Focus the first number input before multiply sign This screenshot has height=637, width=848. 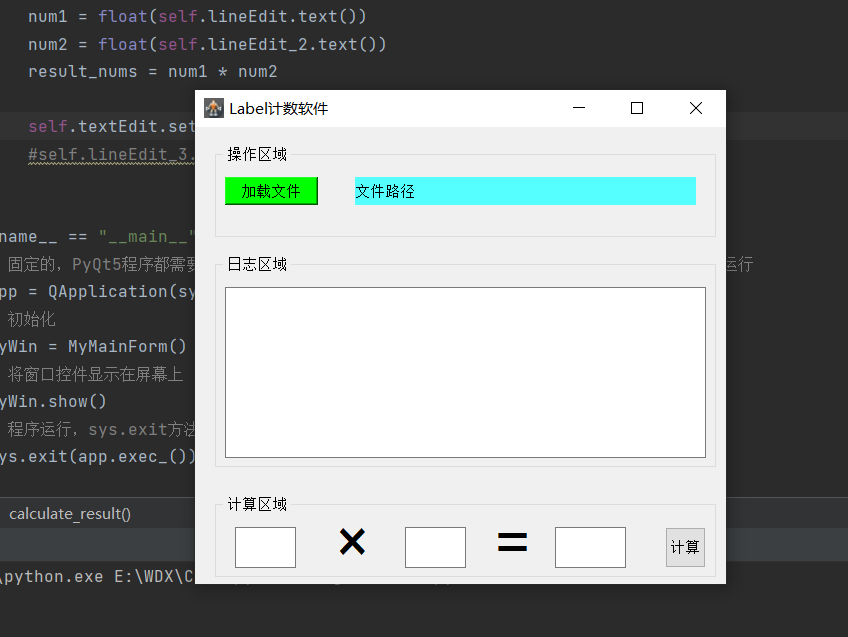coord(265,547)
